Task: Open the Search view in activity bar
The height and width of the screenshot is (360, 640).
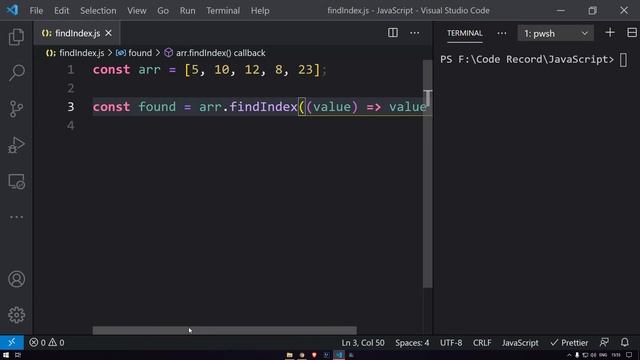Action: point(16,73)
